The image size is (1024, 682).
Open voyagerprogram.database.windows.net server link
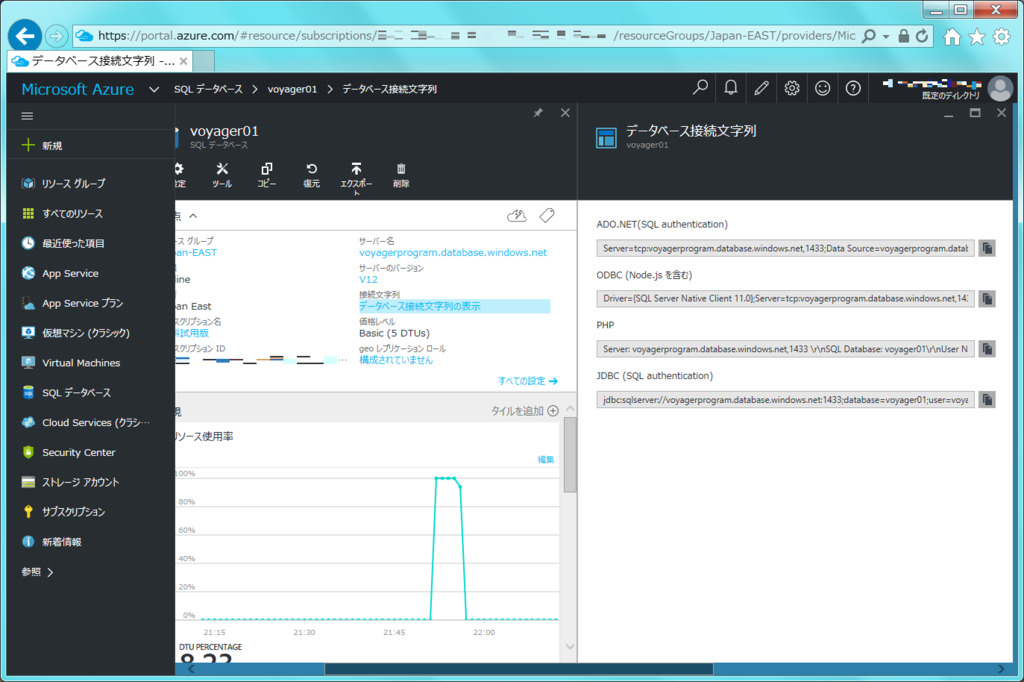453,252
